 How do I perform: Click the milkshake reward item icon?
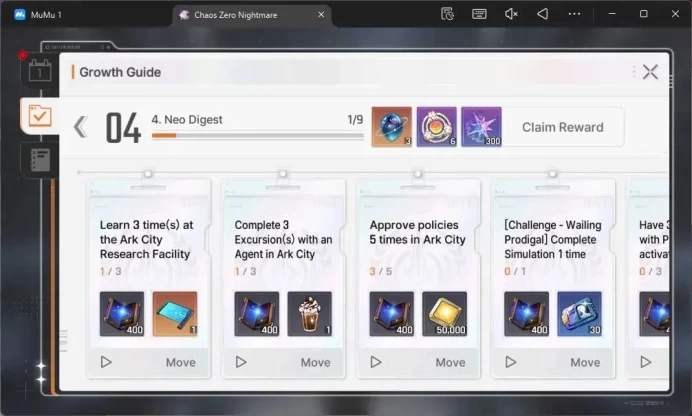pos(309,314)
